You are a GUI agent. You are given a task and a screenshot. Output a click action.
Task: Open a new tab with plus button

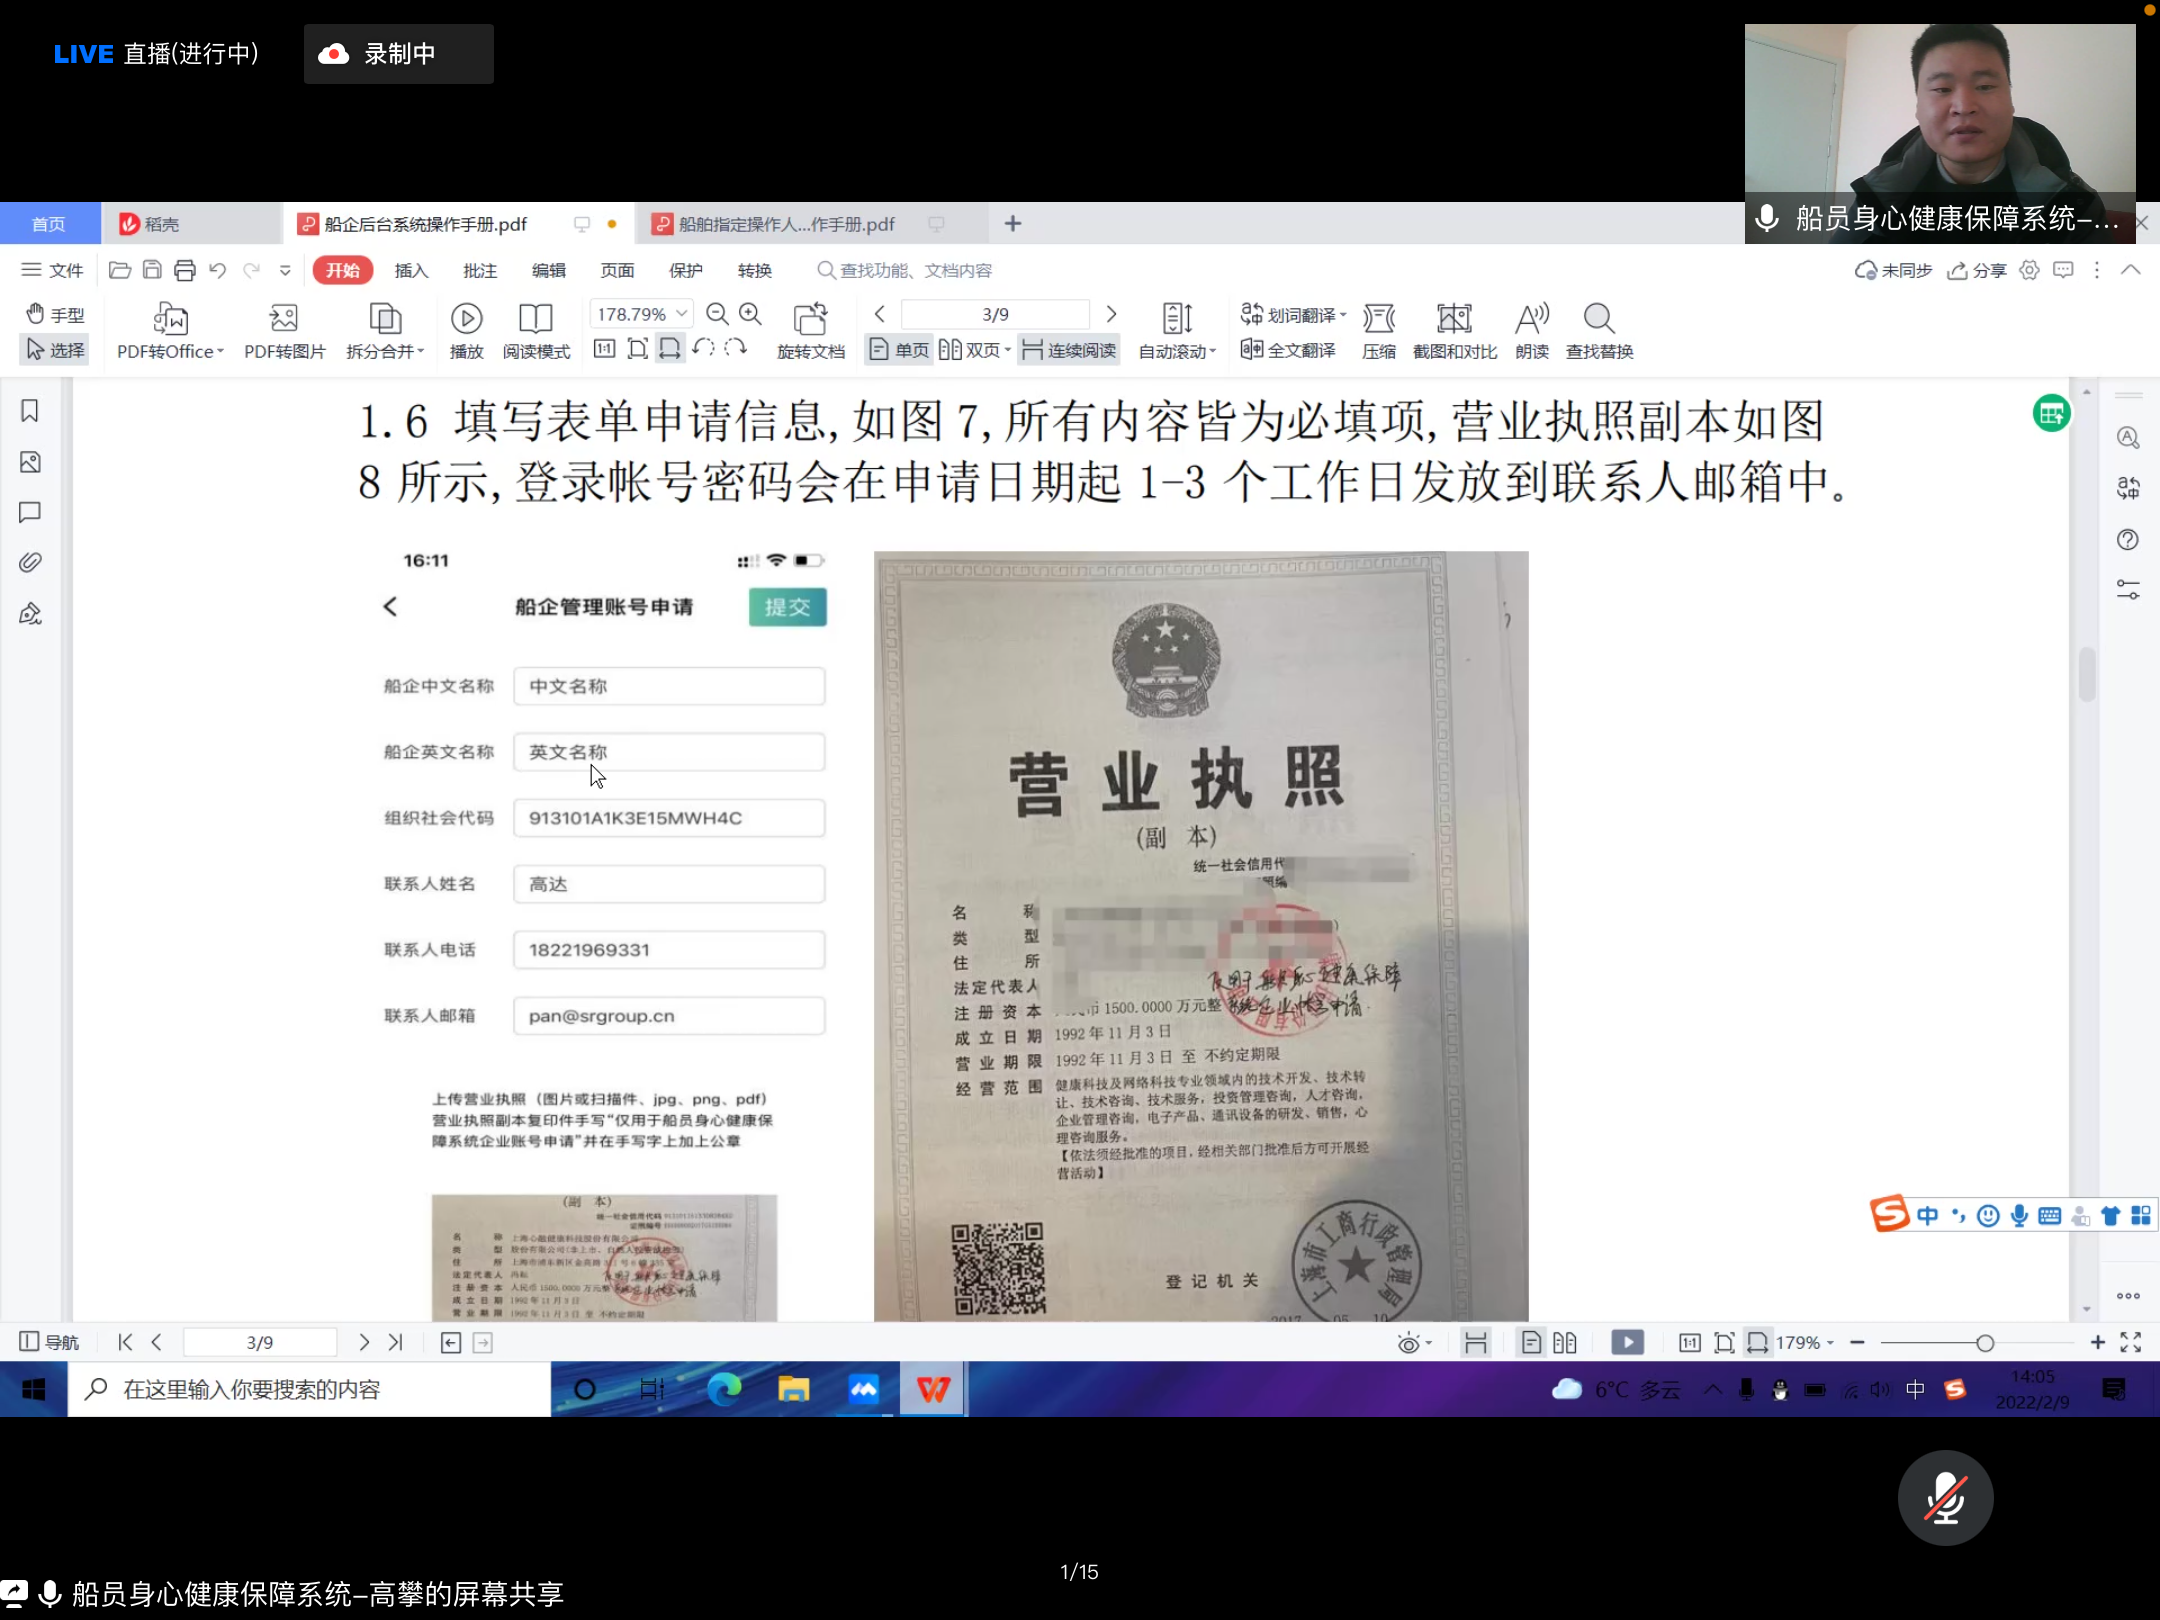(x=1013, y=224)
